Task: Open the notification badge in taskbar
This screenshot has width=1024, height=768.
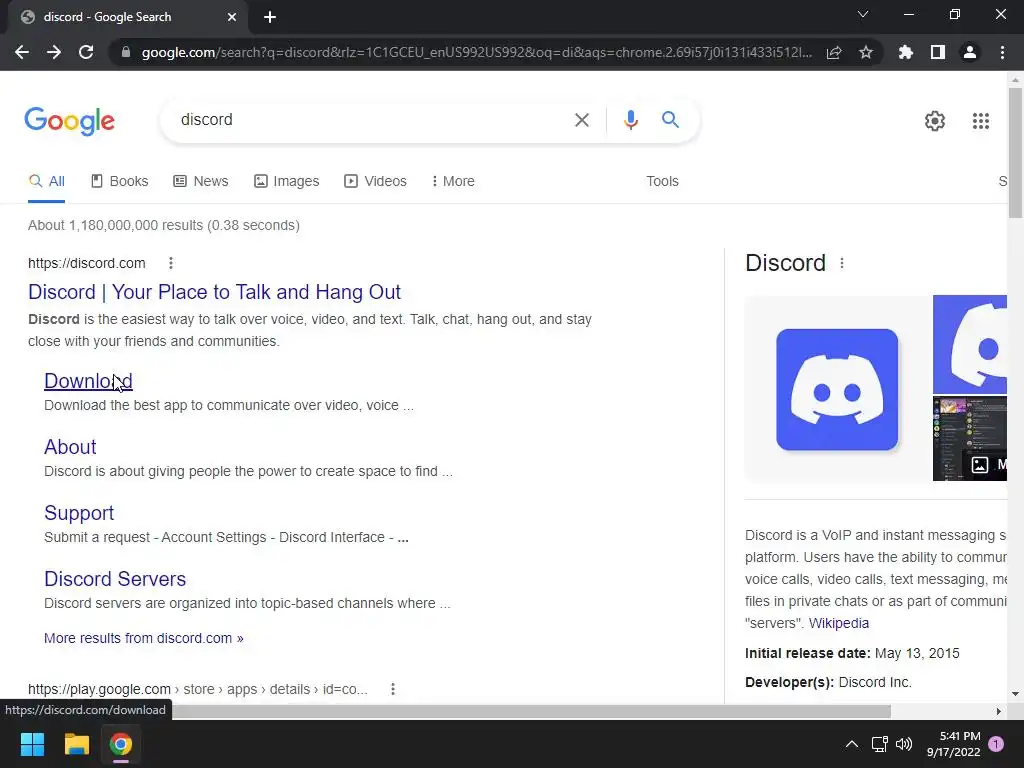Action: pyautogui.click(x=996, y=744)
